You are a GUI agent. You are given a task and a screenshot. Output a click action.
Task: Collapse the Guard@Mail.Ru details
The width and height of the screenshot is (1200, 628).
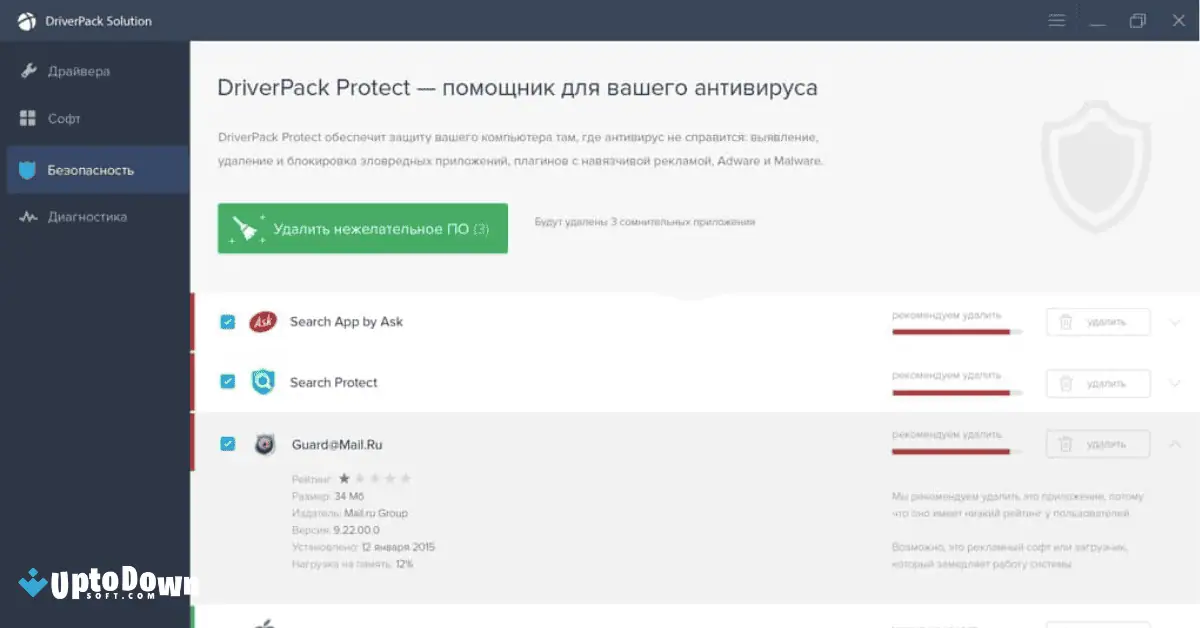(x=1175, y=444)
